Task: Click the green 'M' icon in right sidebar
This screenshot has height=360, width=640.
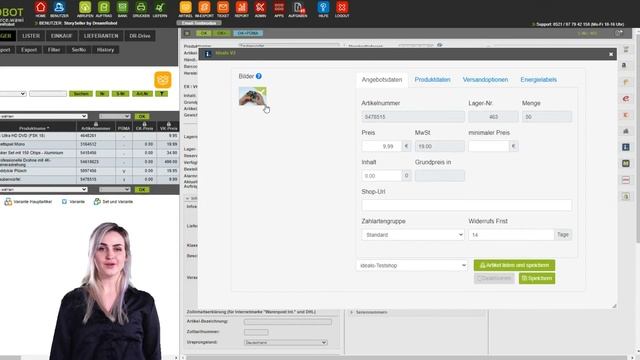Action: click(x=626, y=163)
